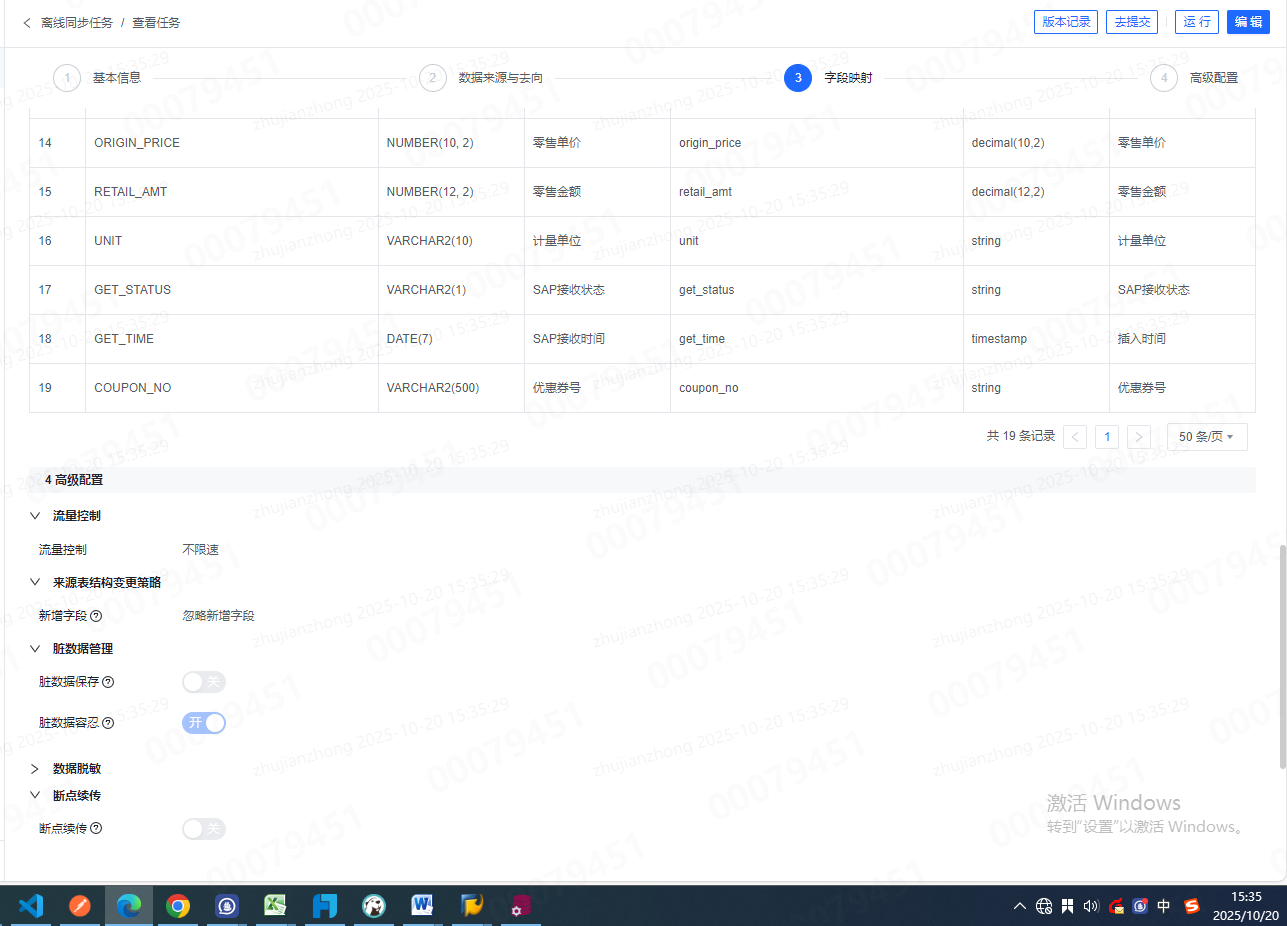This screenshot has width=1287, height=926.
Task: Go to next page in table pagination
Action: click(1138, 437)
